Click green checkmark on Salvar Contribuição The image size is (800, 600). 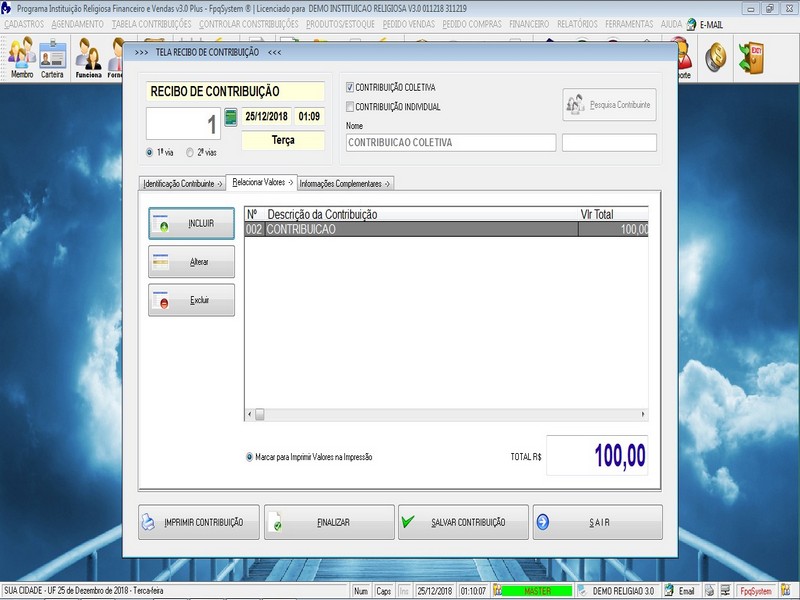tap(408, 521)
